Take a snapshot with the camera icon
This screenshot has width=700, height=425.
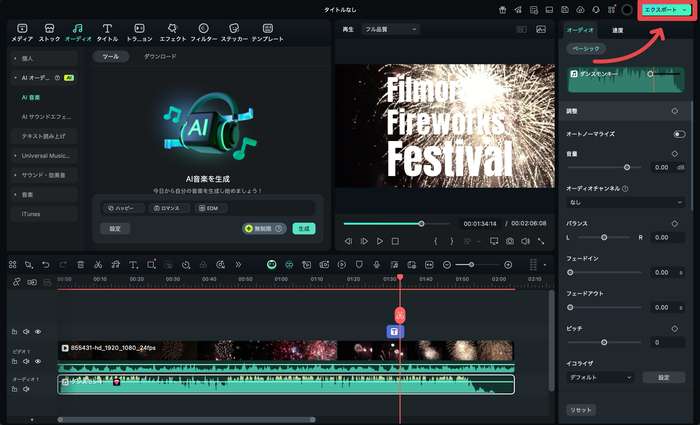click(510, 241)
